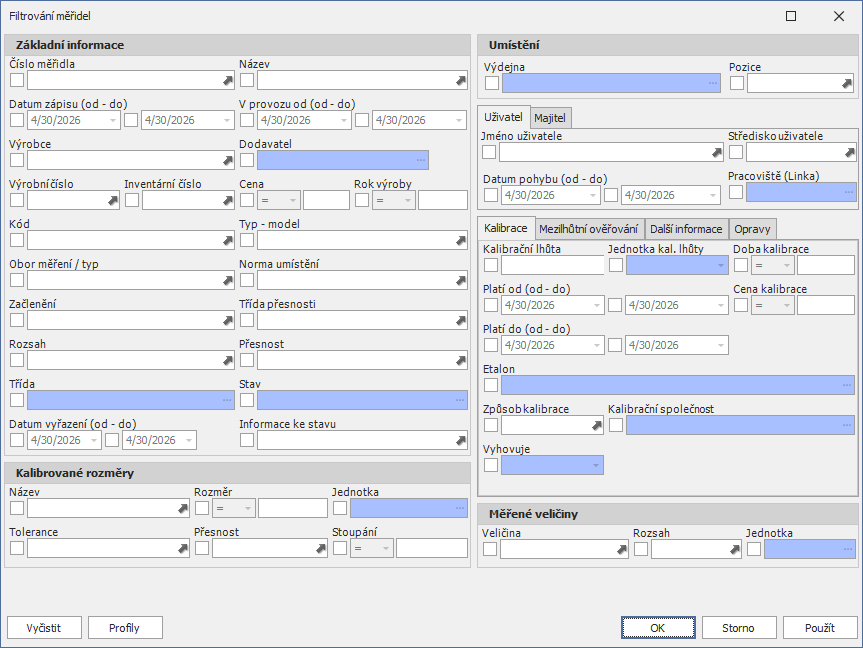Select the Uživatel tab
The image size is (863, 648).
point(503,117)
